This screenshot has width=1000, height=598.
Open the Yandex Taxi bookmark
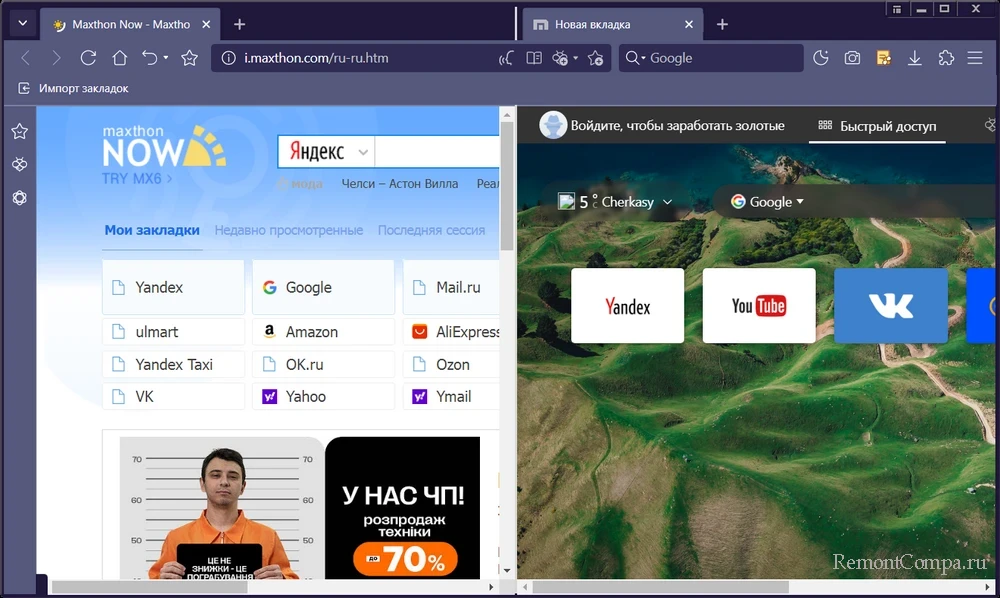click(173, 364)
